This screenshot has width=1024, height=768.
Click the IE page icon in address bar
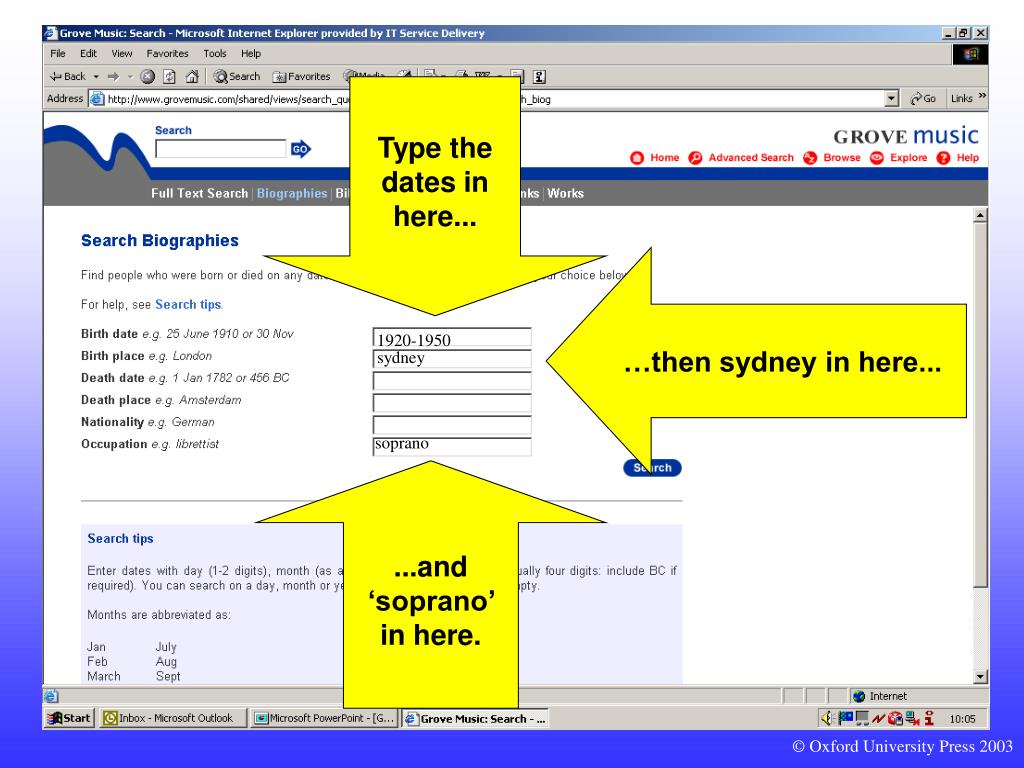(97, 99)
